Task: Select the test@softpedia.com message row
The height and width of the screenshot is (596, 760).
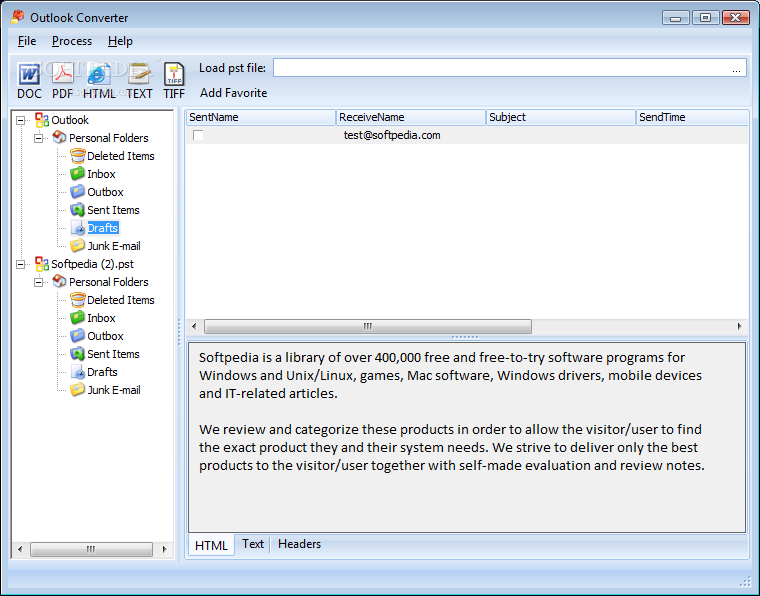Action: point(467,135)
